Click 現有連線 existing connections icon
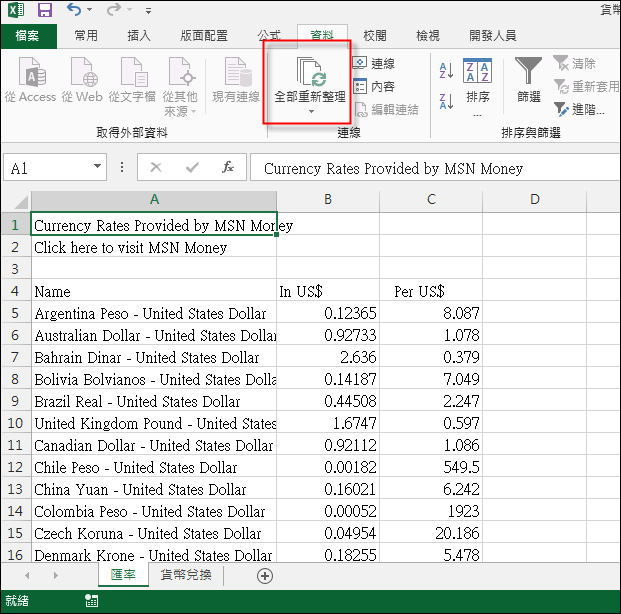Image resolution: width=621 pixels, height=614 pixels. pyautogui.click(x=236, y=80)
